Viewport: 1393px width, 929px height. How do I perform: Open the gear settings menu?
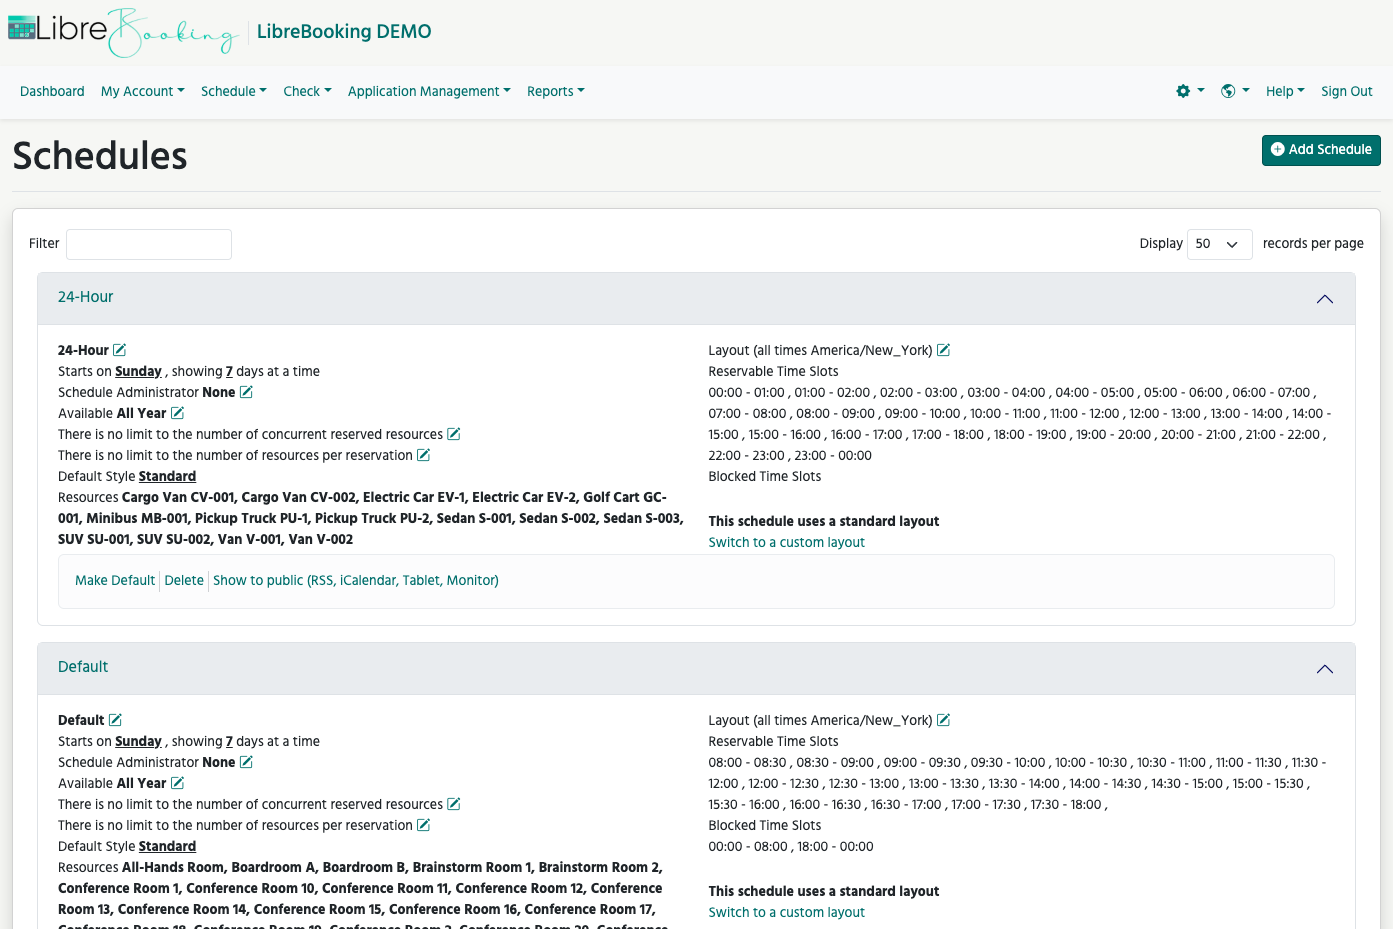click(1190, 91)
